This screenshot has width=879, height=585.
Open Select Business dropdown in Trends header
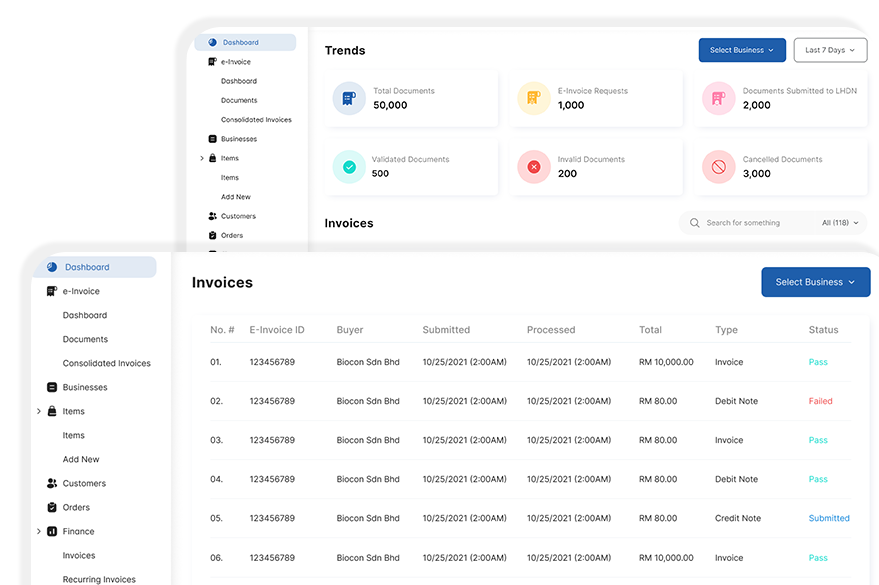point(741,50)
